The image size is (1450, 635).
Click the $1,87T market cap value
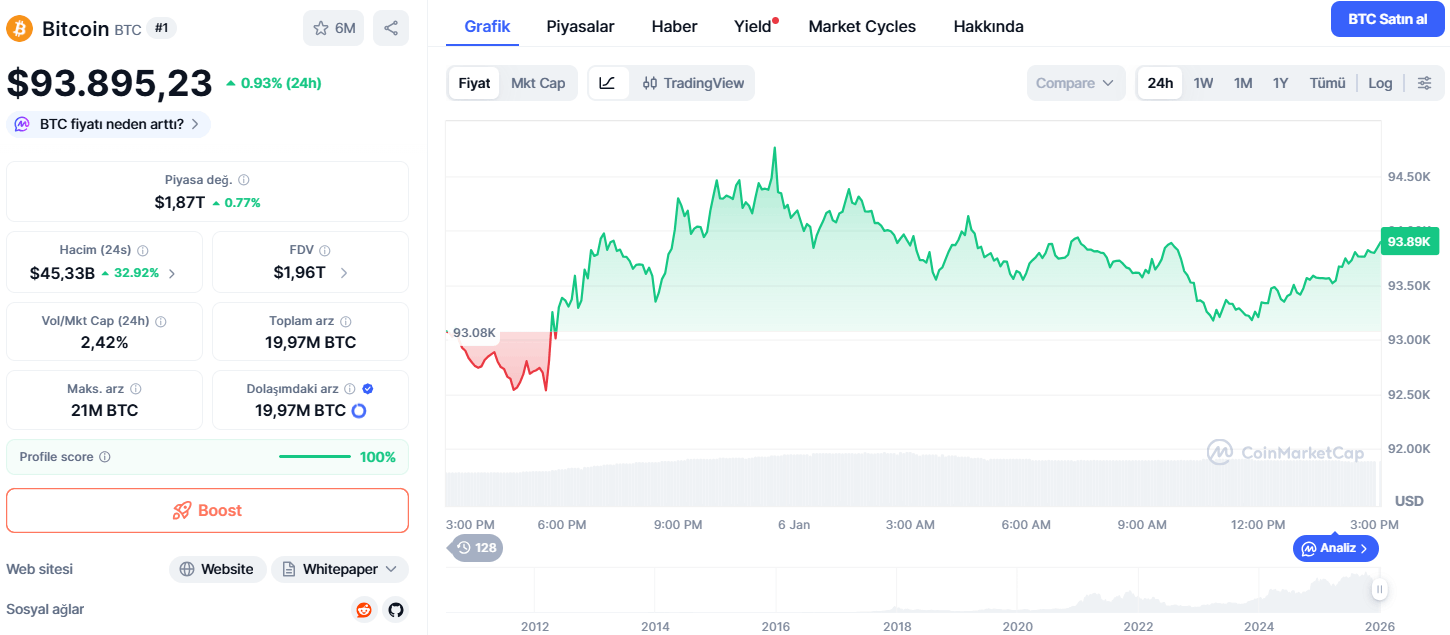tap(180, 202)
